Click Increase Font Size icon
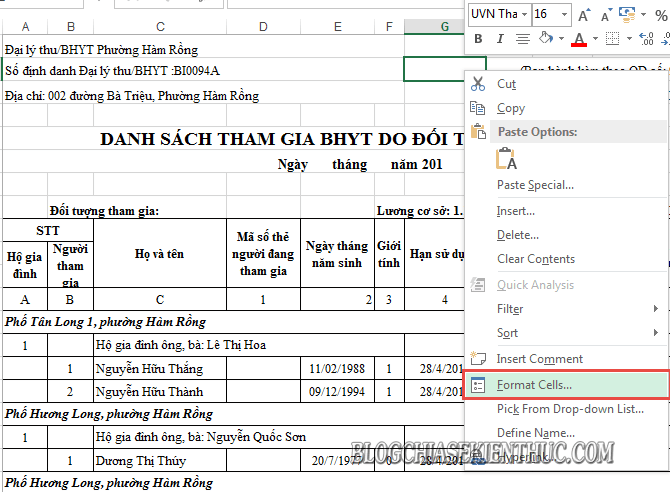This screenshot has height=492, width=670. tap(584, 15)
